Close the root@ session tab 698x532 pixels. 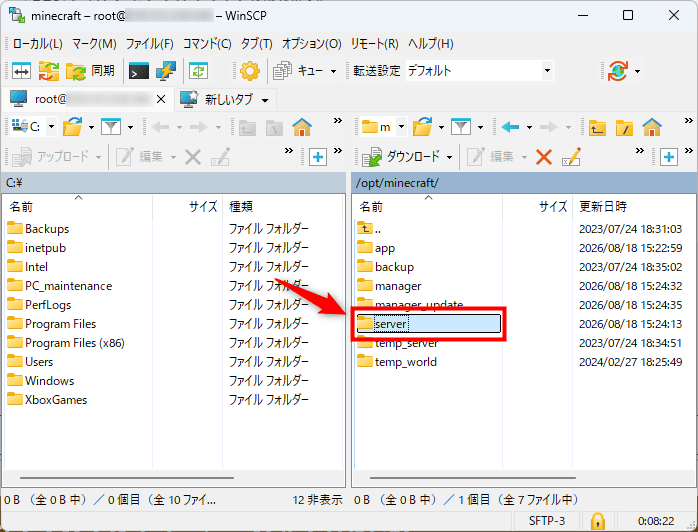coord(161,99)
